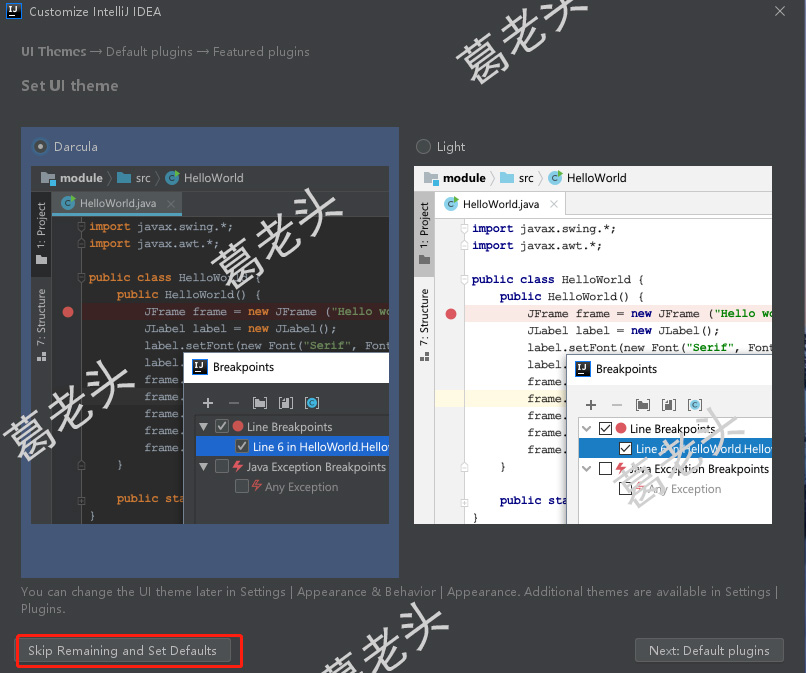This screenshot has width=806, height=673.
Task: Click Java Exception lightning icon in Darcula preview
Action: tap(237, 466)
